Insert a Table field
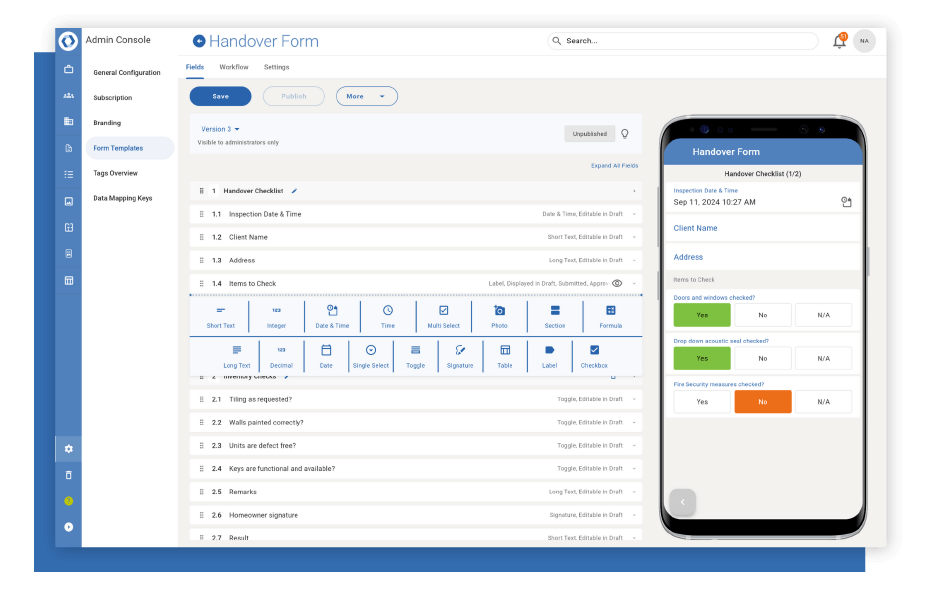 505,356
